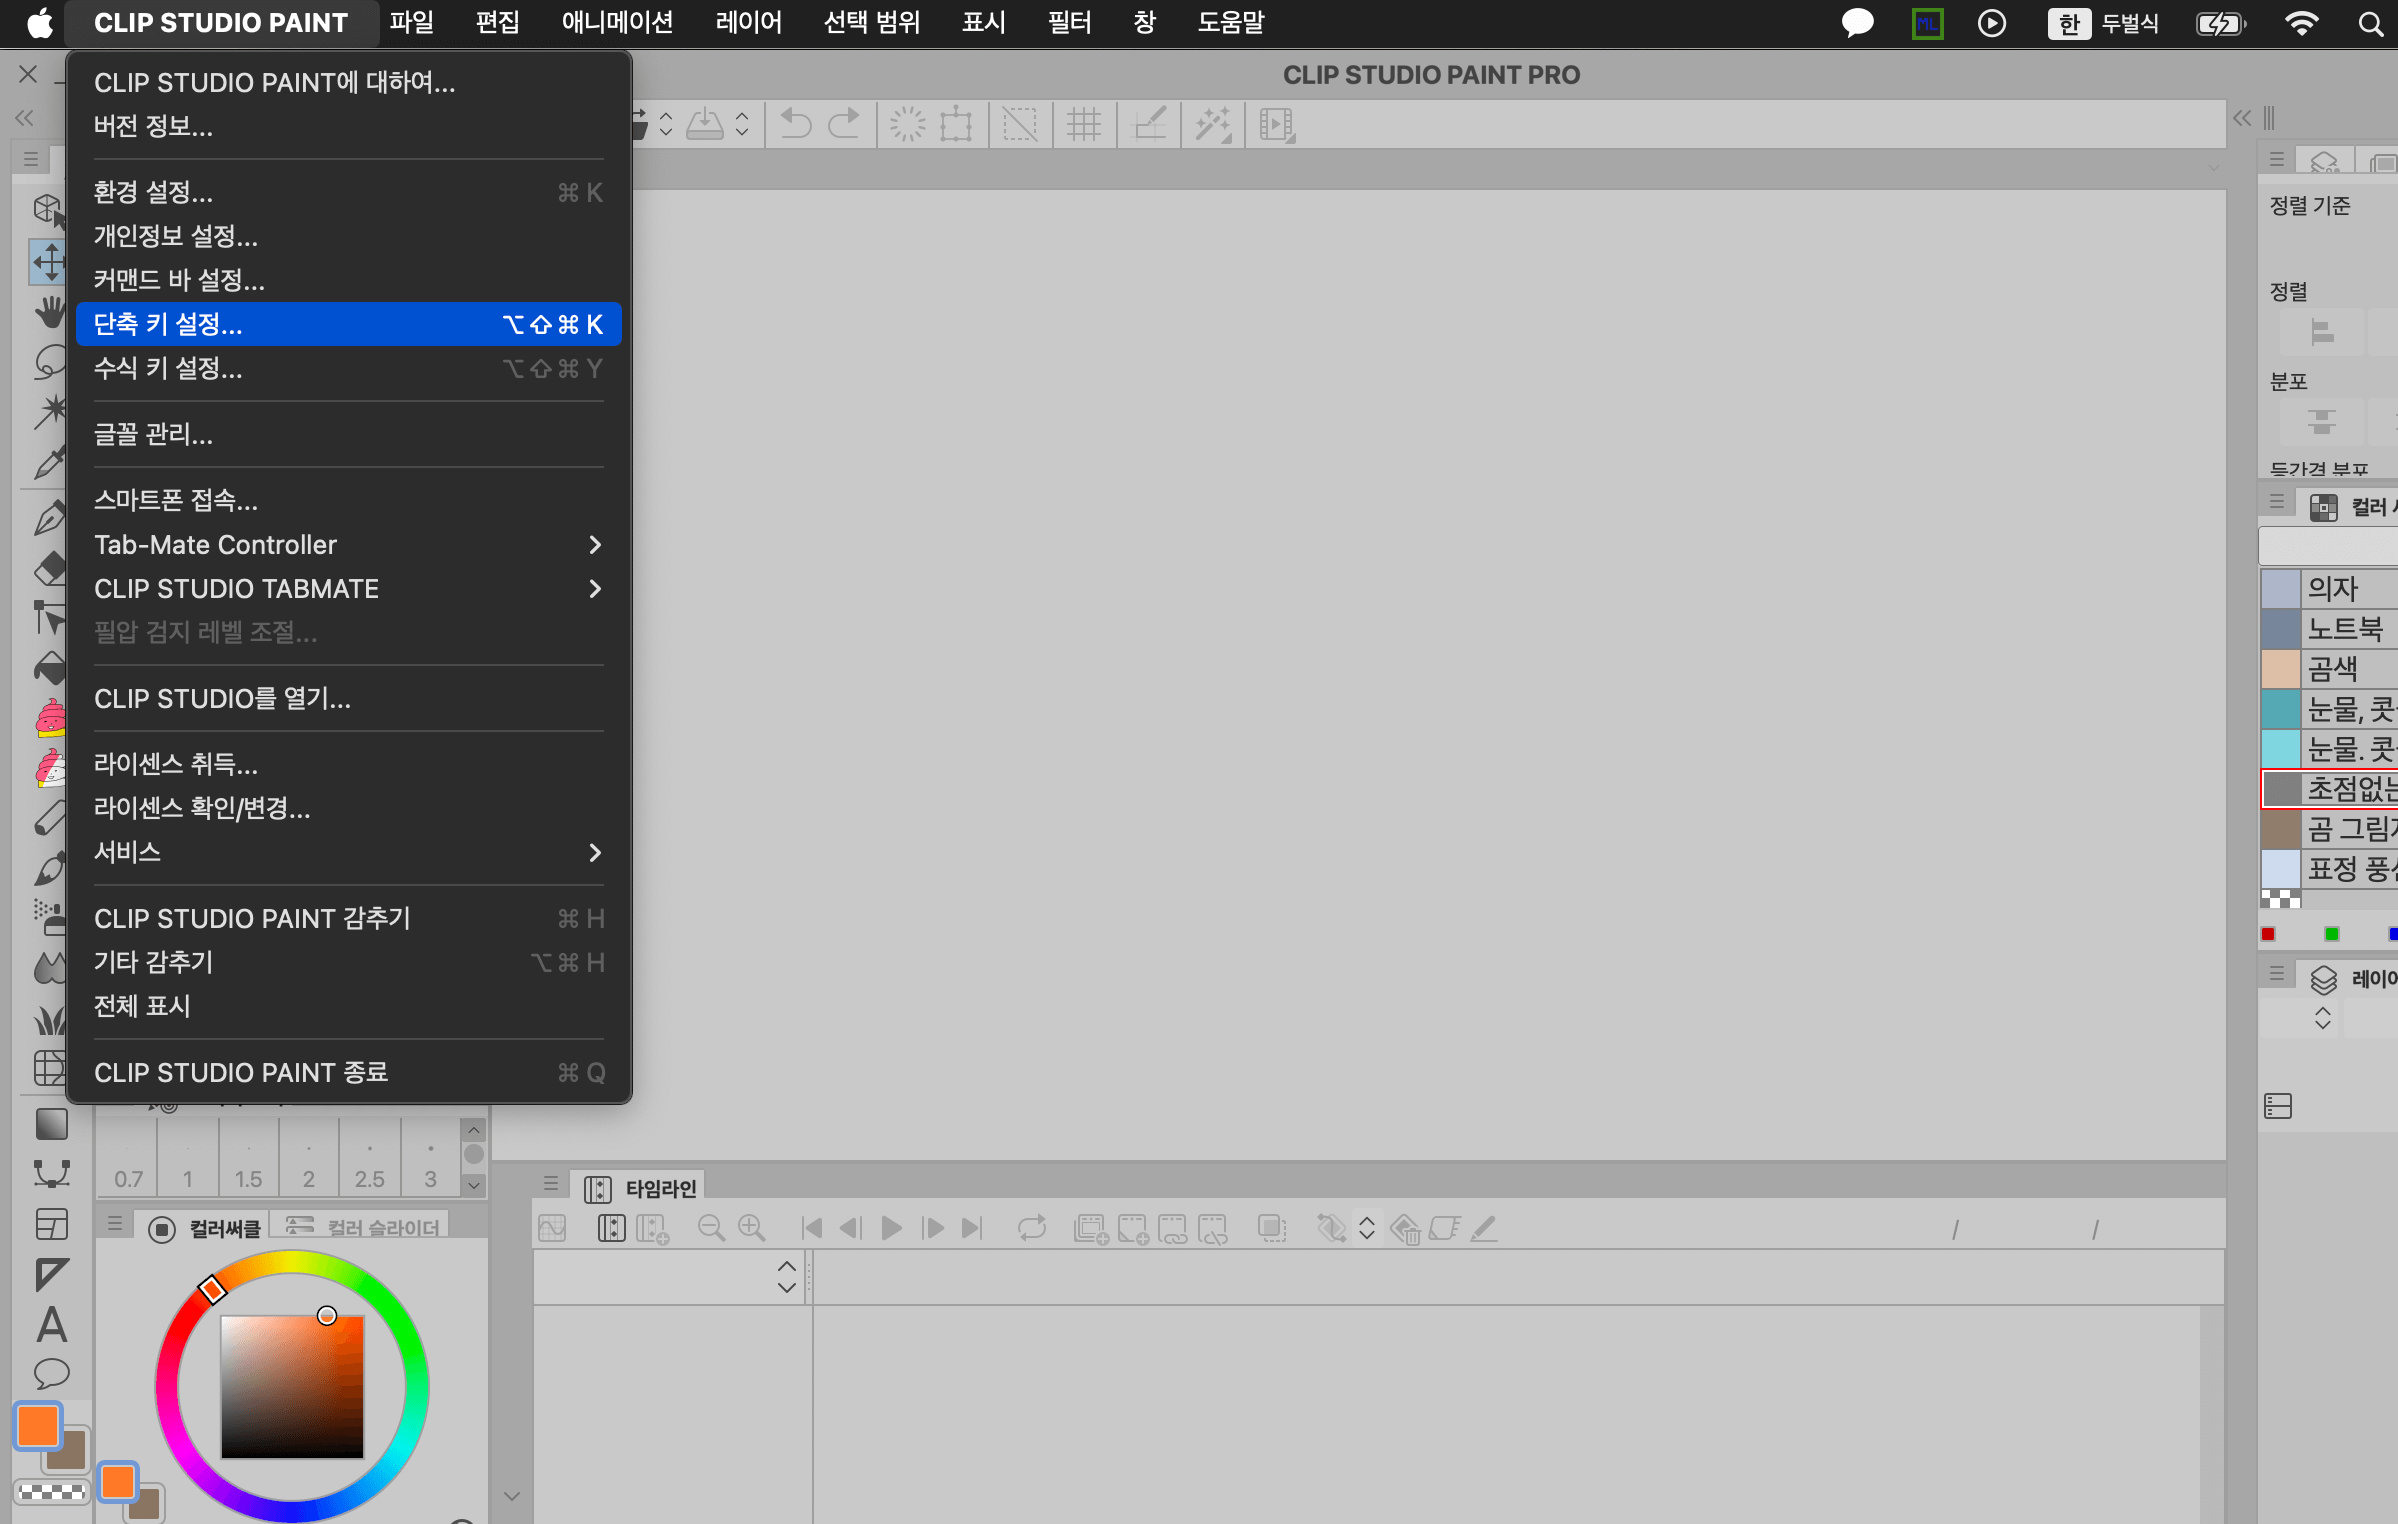Click the Redo arrow in command bar

tap(845, 124)
